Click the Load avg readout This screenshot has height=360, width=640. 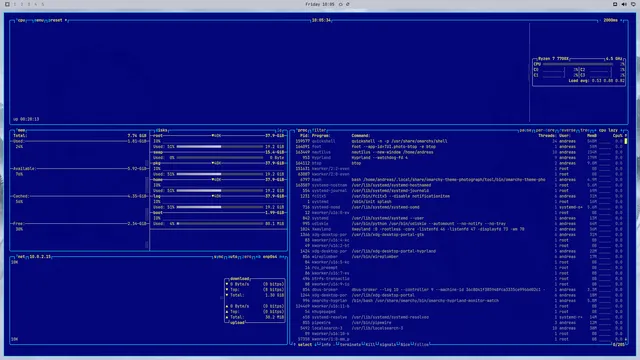(596, 81)
